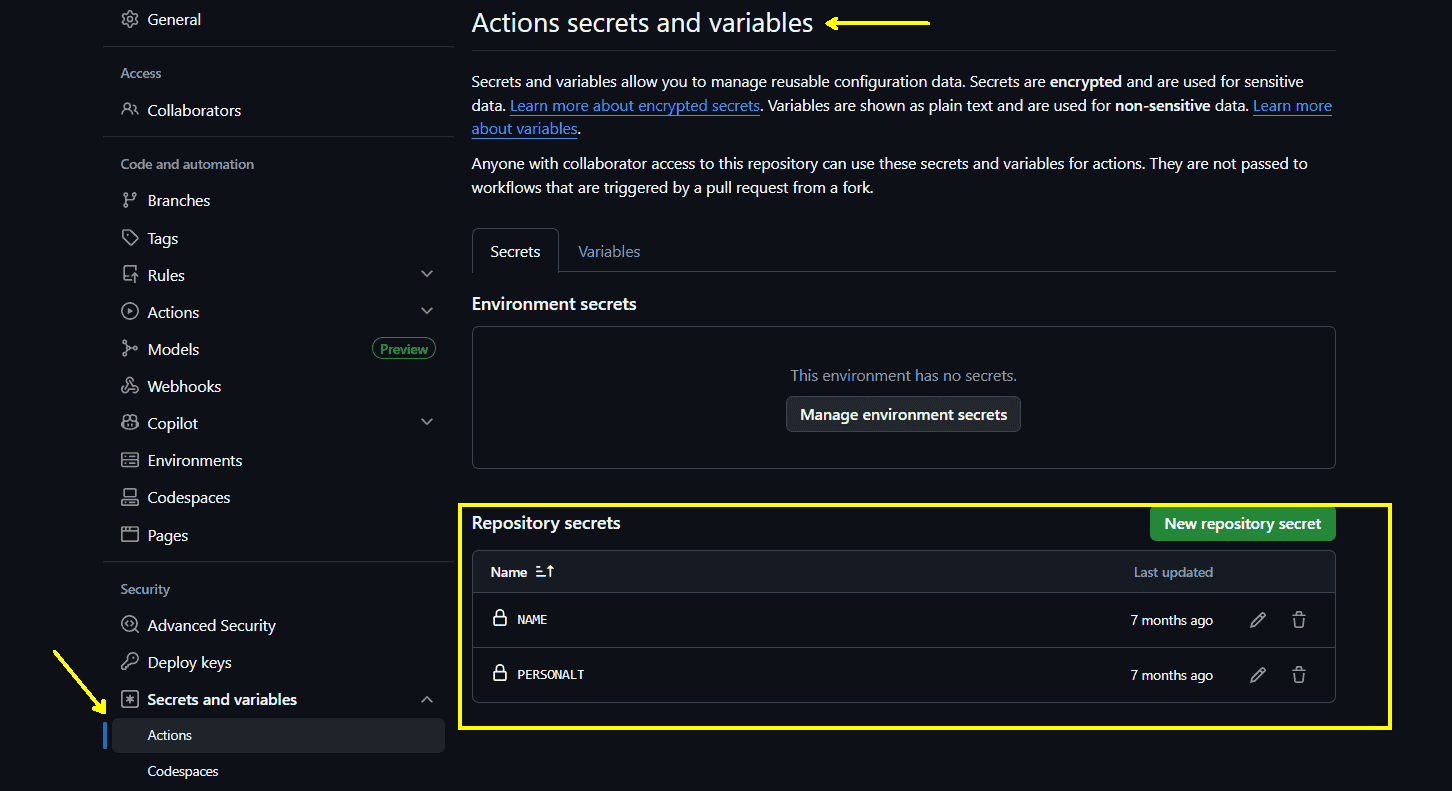This screenshot has height=791, width=1452.
Task: Expand the Copilot section chevron
Action: pyautogui.click(x=427, y=422)
